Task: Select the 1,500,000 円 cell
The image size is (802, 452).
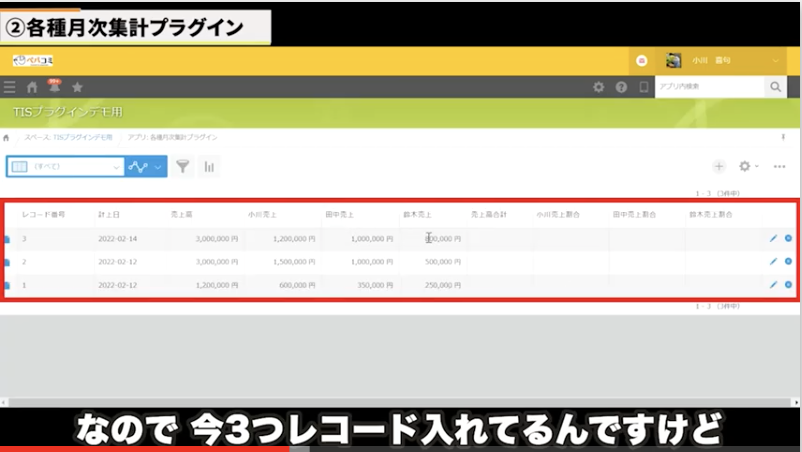Action: [x=294, y=262]
